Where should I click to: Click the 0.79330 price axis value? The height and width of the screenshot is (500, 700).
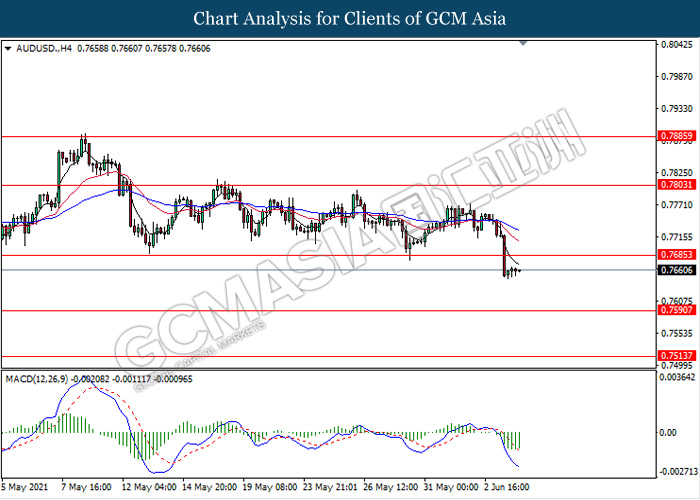coord(677,109)
